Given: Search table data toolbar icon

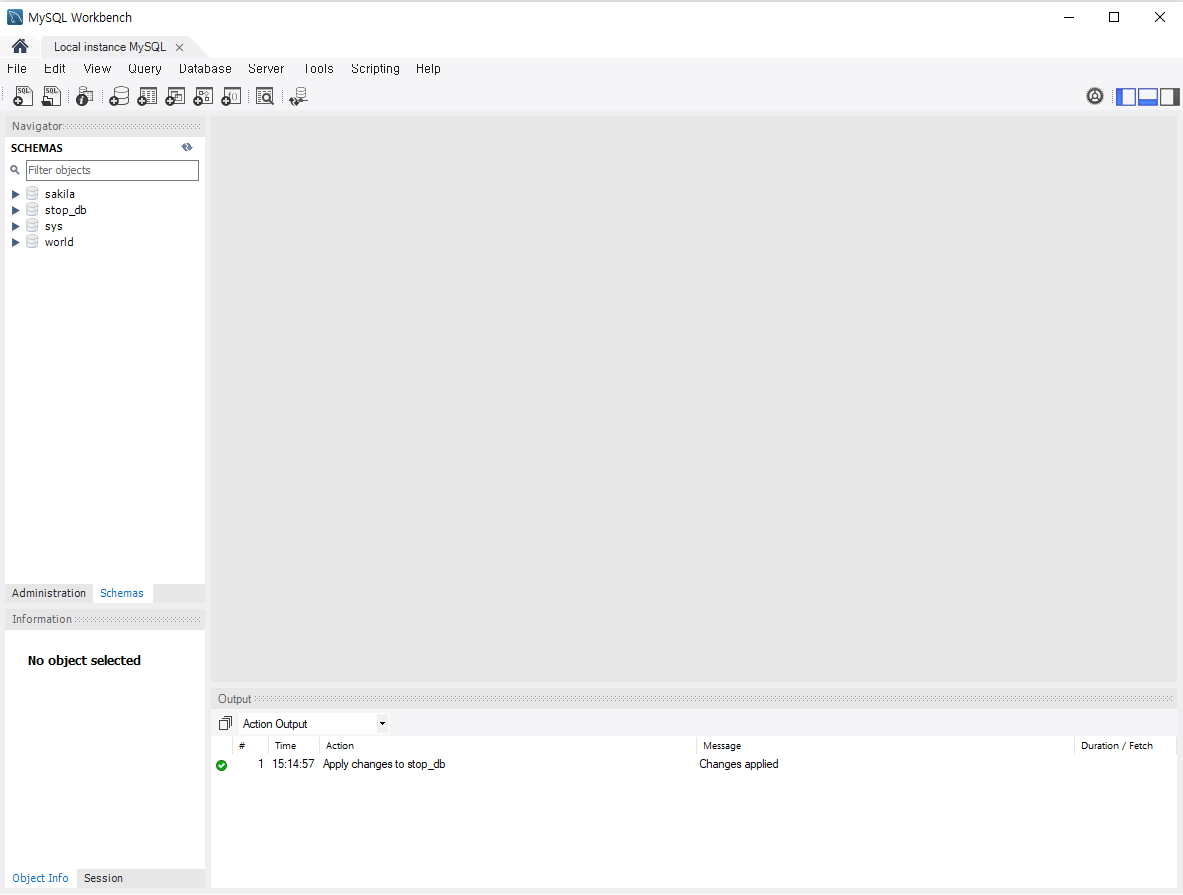Looking at the screenshot, I should [265, 96].
